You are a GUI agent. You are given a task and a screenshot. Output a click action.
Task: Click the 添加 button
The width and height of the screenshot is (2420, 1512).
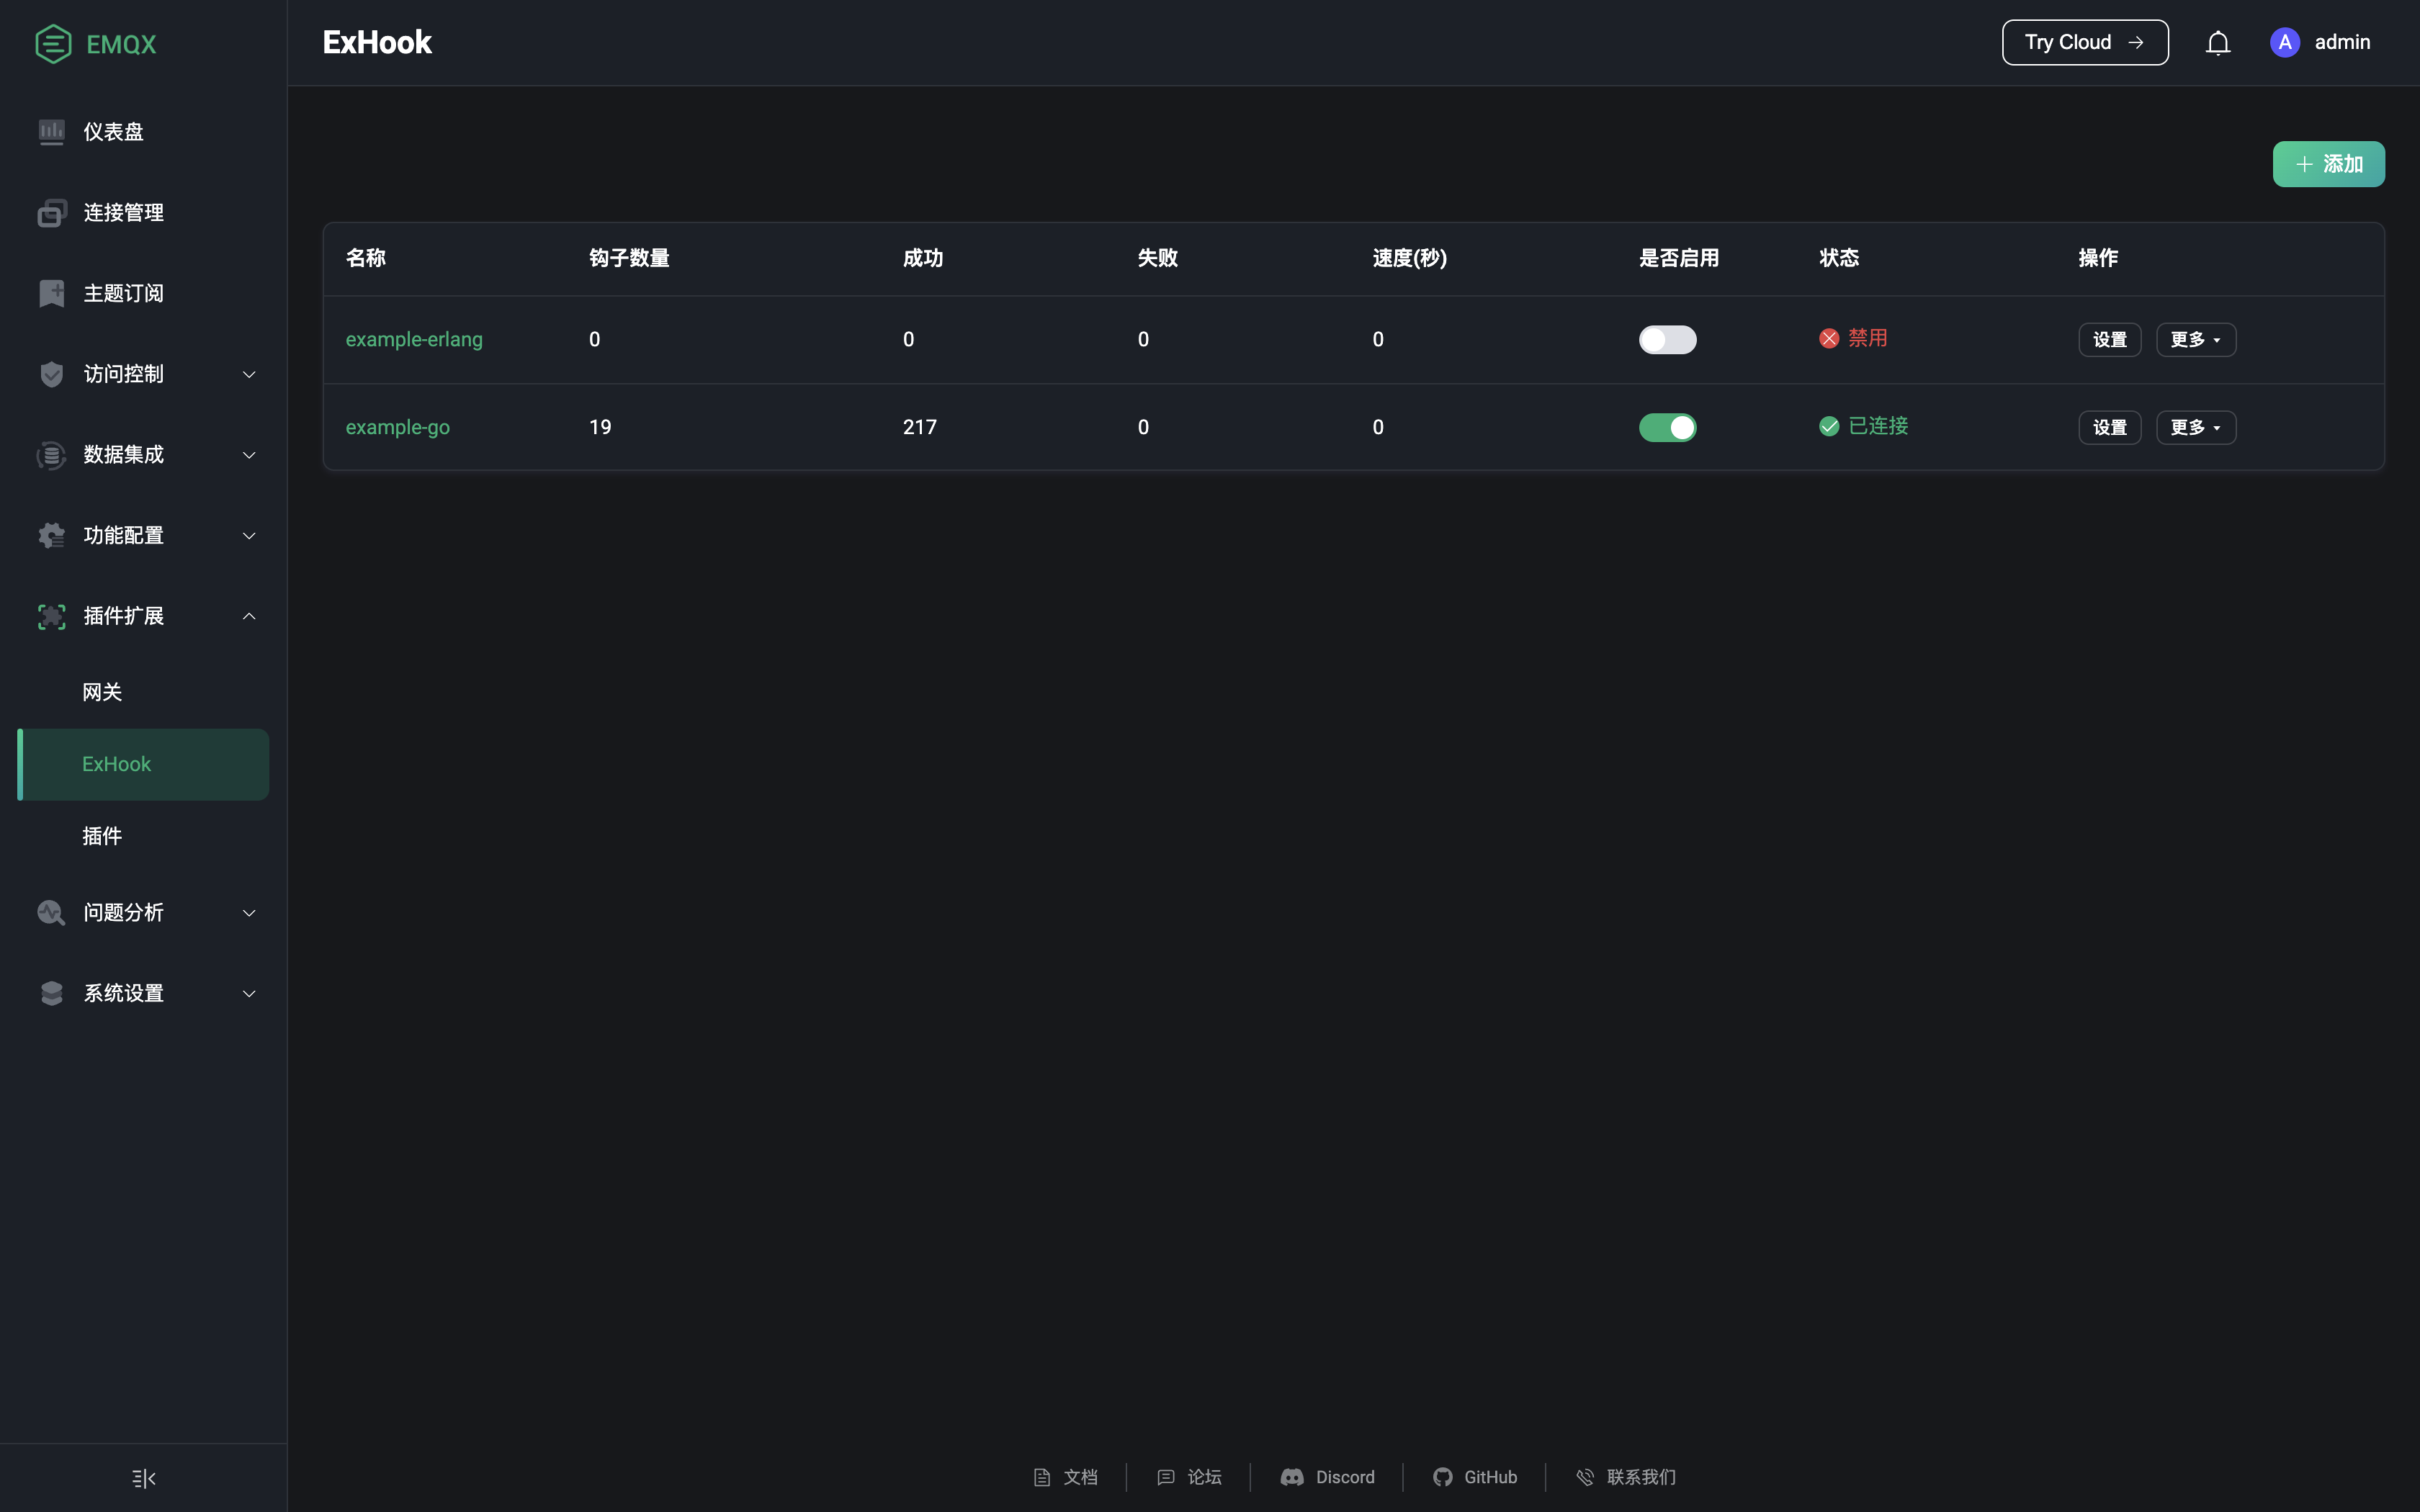tap(2328, 164)
